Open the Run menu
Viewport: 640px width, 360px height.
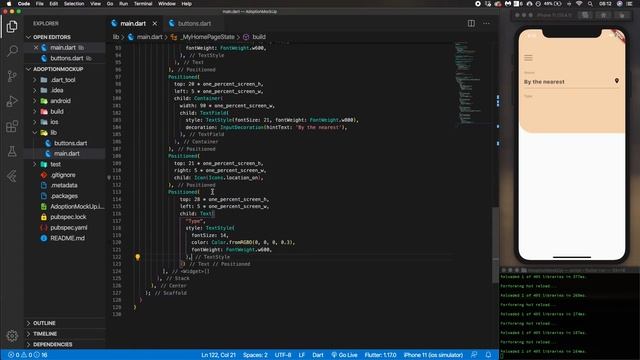[123, 4]
